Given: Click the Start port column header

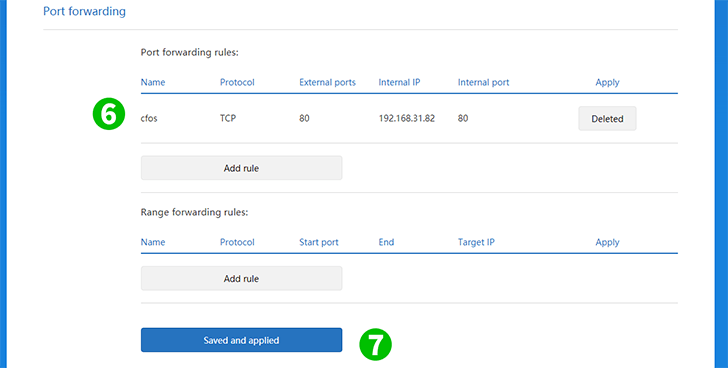Looking at the screenshot, I should click(319, 242).
